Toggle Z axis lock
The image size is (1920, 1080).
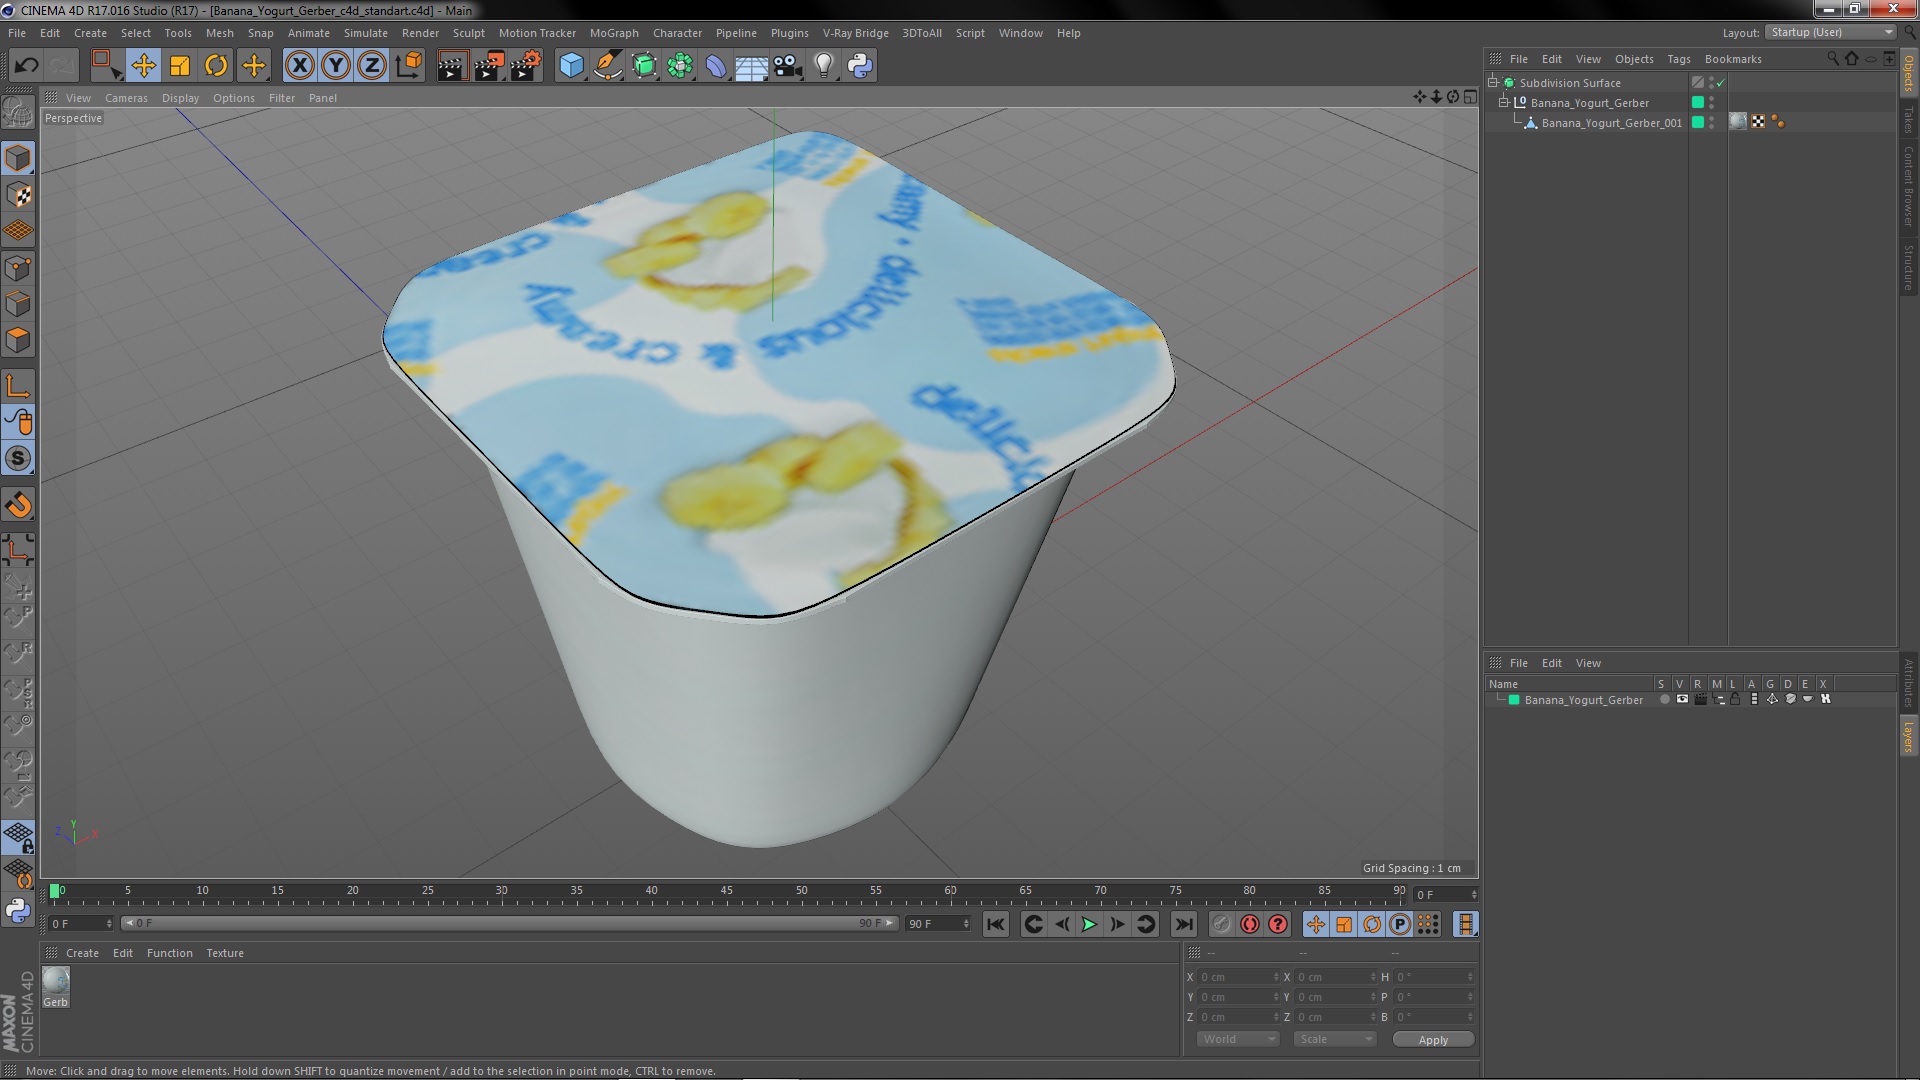tap(372, 66)
